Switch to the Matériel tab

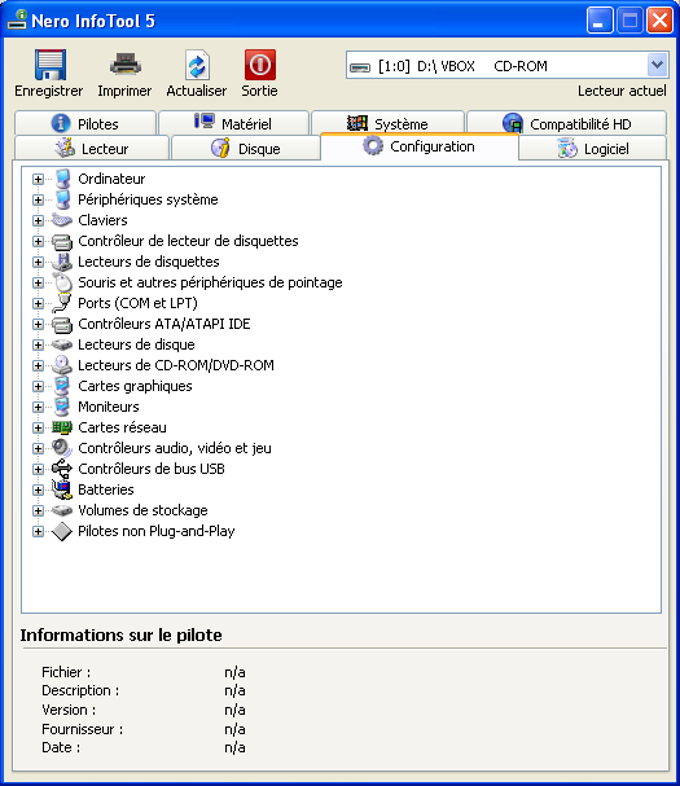[x=234, y=123]
